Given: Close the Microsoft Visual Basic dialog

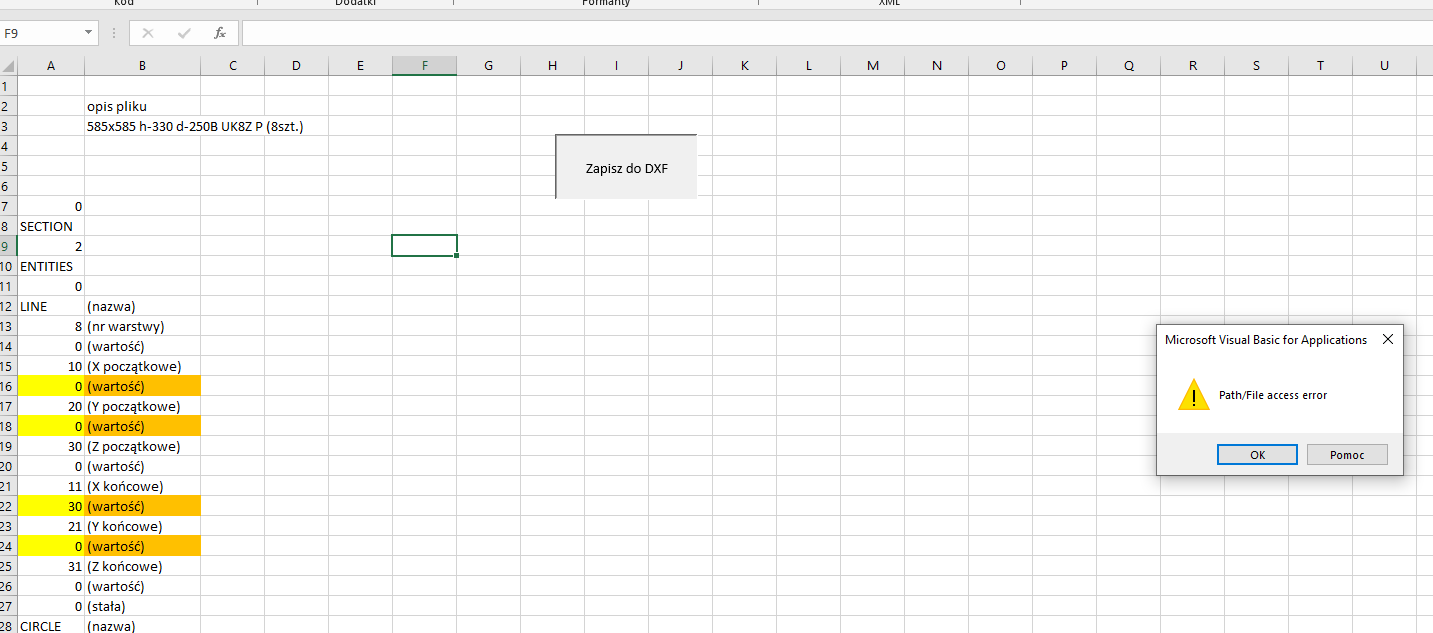Looking at the screenshot, I should pos(1387,340).
